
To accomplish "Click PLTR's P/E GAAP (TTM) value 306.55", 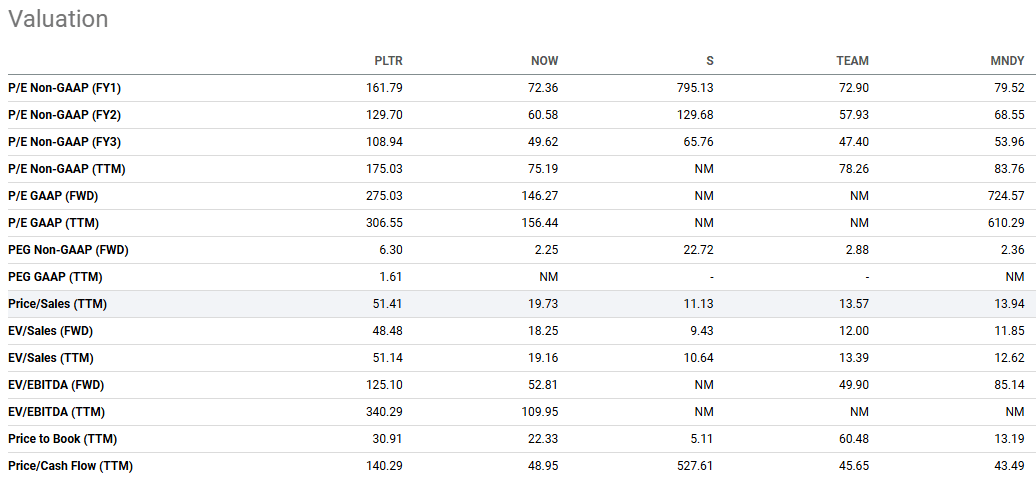I will [384, 223].
